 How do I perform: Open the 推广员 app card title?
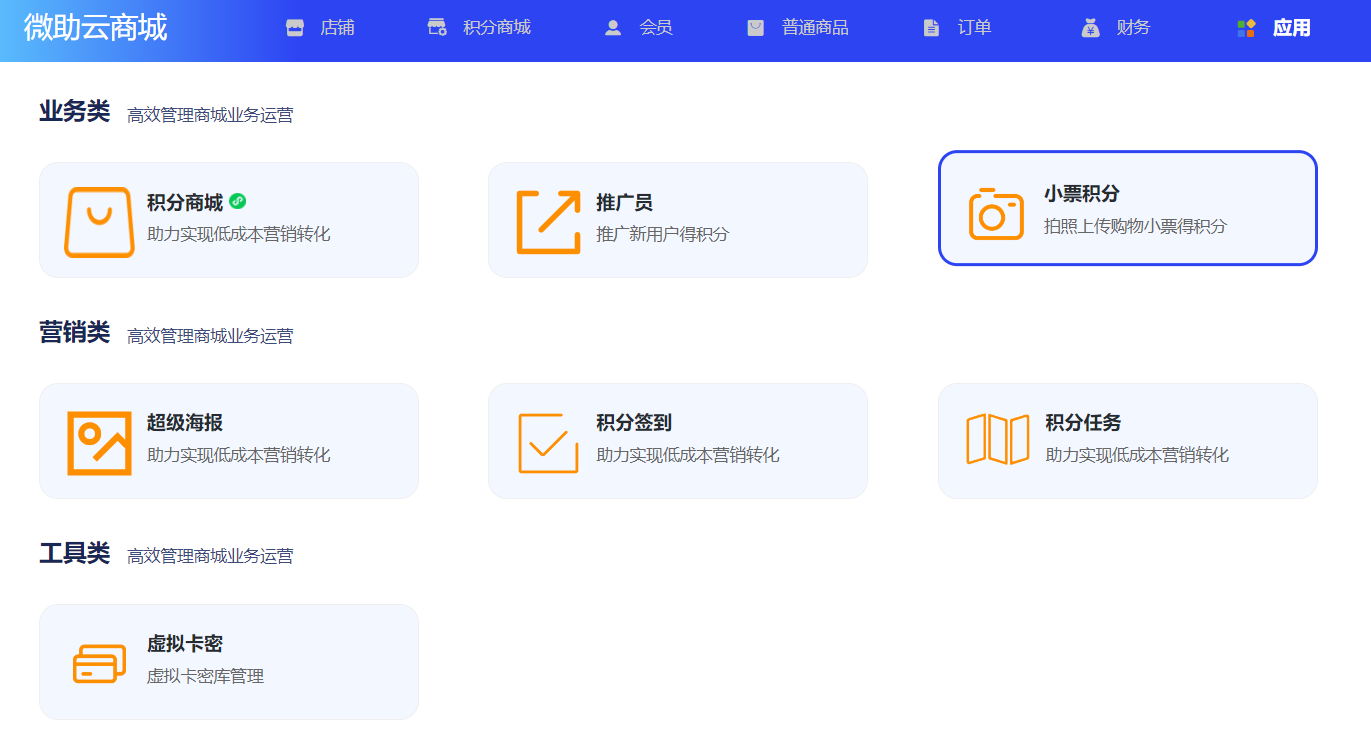pyautogui.click(x=624, y=202)
